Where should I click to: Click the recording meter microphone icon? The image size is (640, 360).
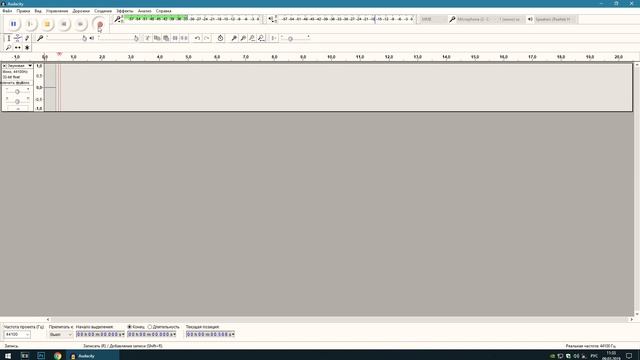(x=118, y=19)
